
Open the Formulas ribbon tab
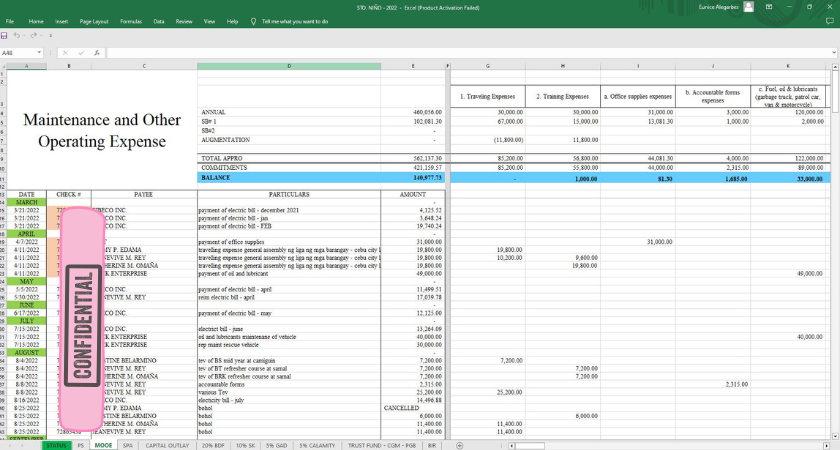point(130,20)
